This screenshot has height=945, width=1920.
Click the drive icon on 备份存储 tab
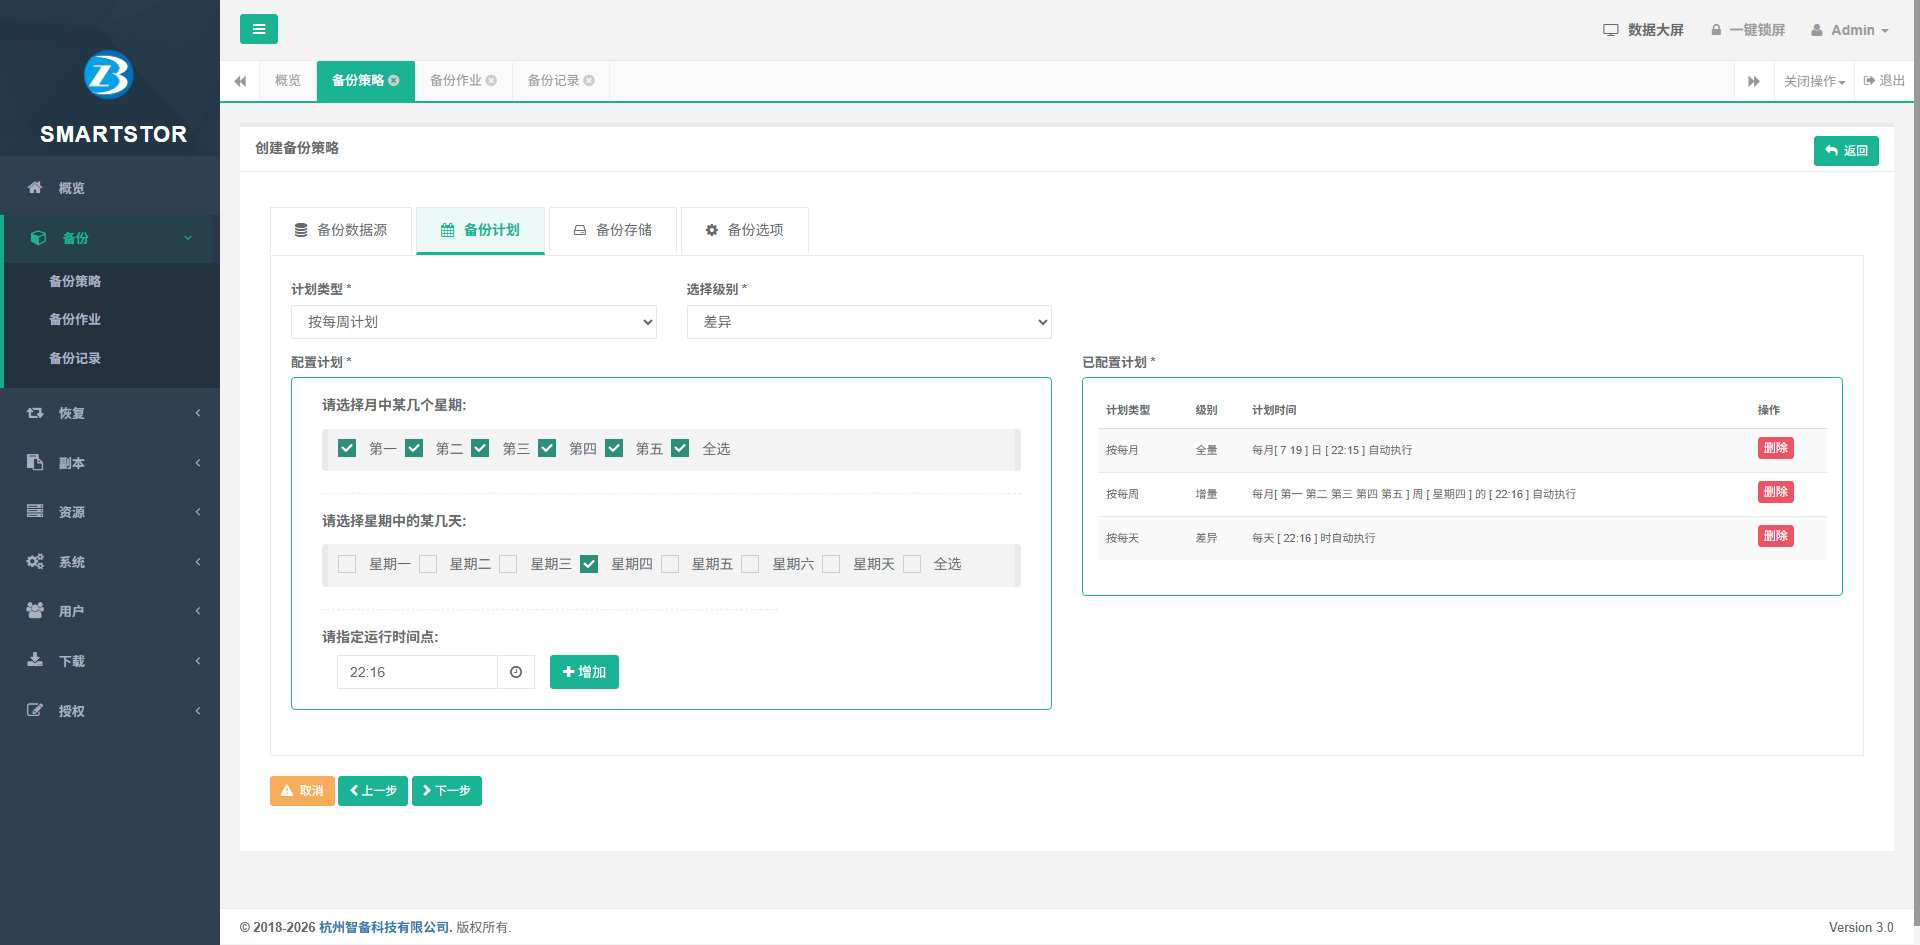(580, 230)
